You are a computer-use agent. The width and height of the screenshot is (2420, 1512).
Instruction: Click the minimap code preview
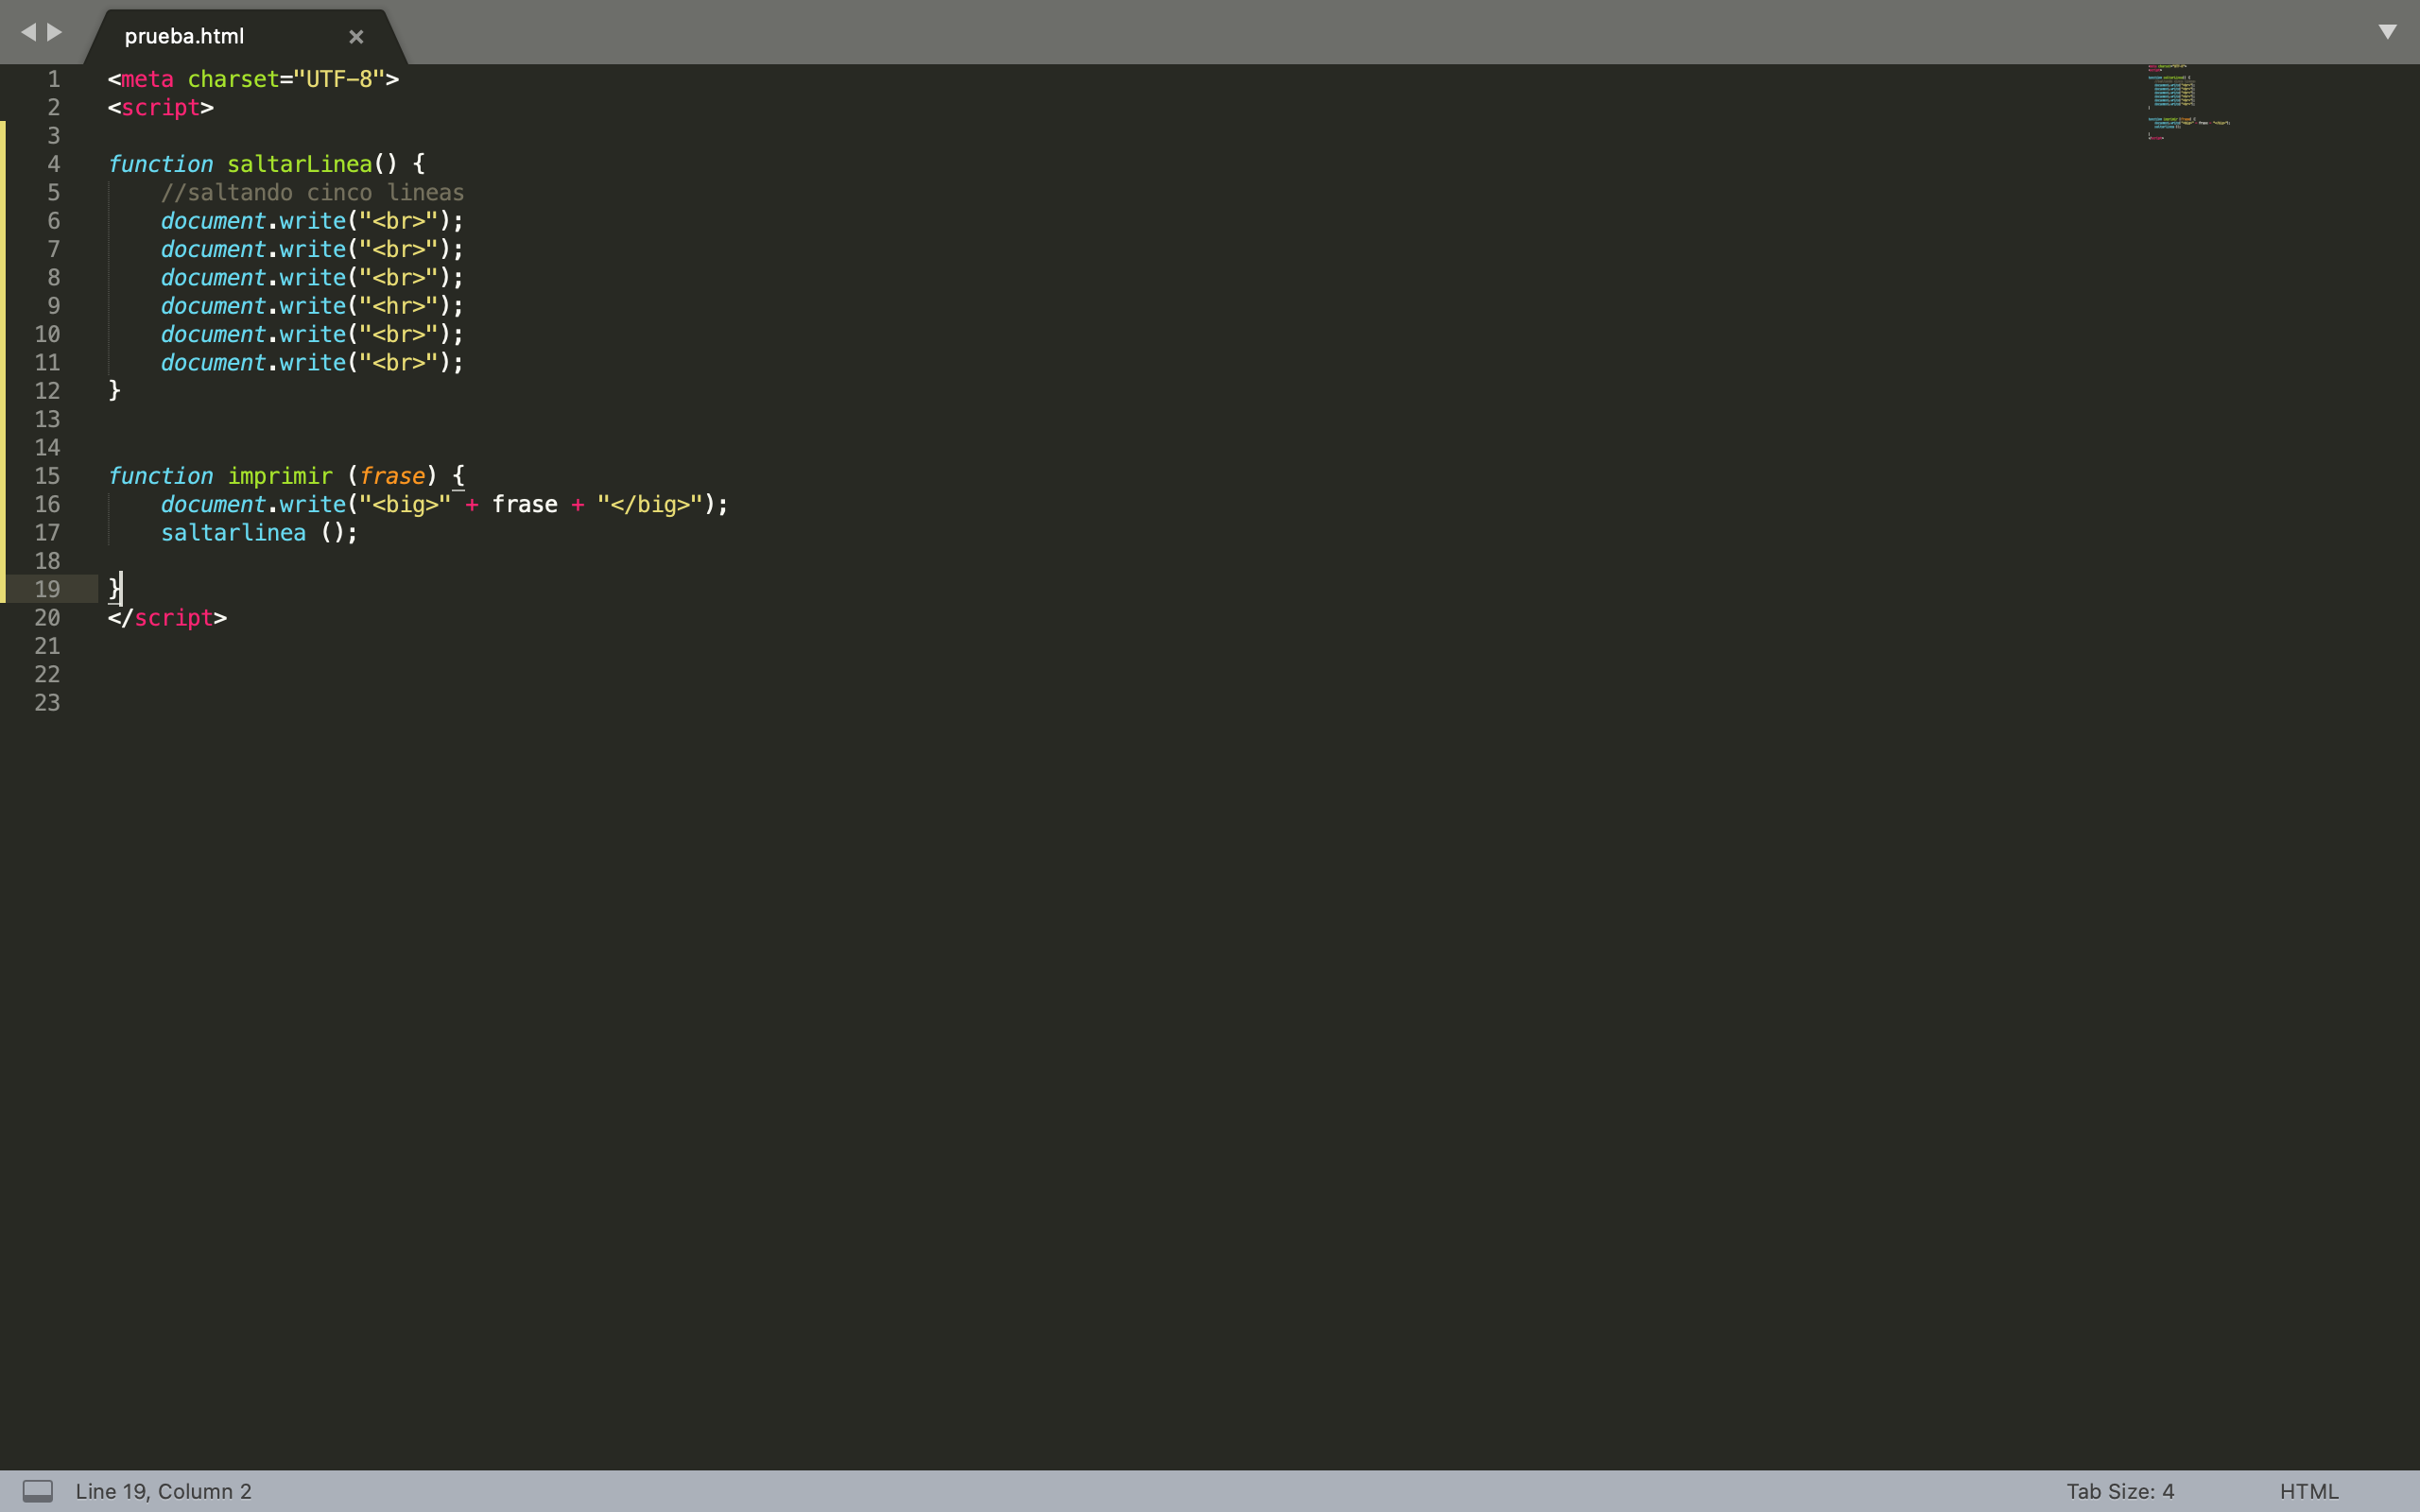point(2188,102)
